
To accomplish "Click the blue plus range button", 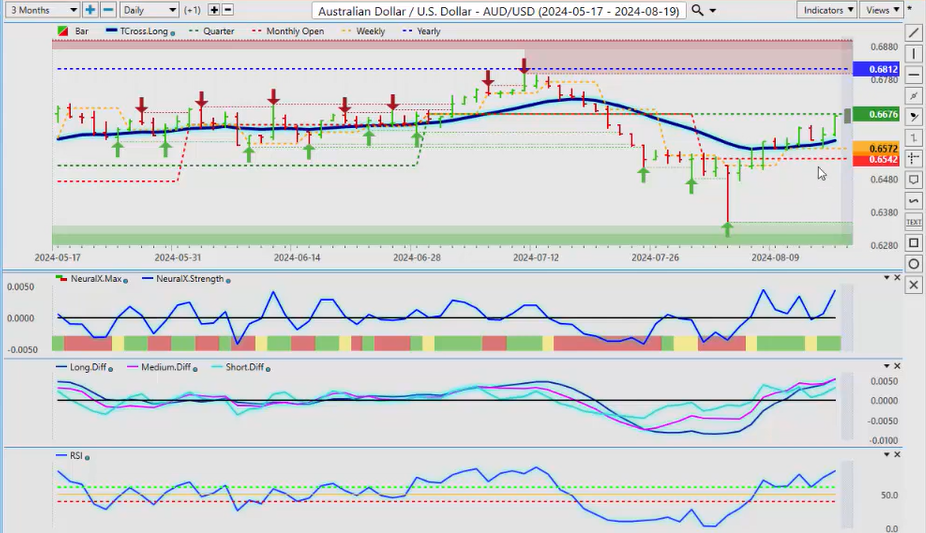I will pyautogui.click(x=90, y=10).
